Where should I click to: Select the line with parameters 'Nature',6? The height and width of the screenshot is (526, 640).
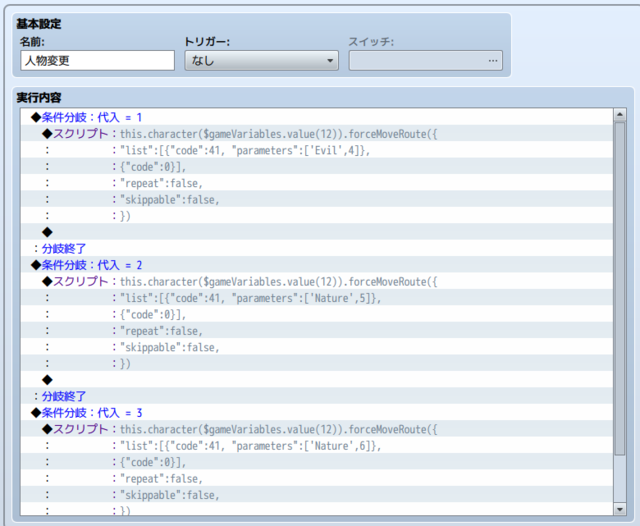click(317, 446)
